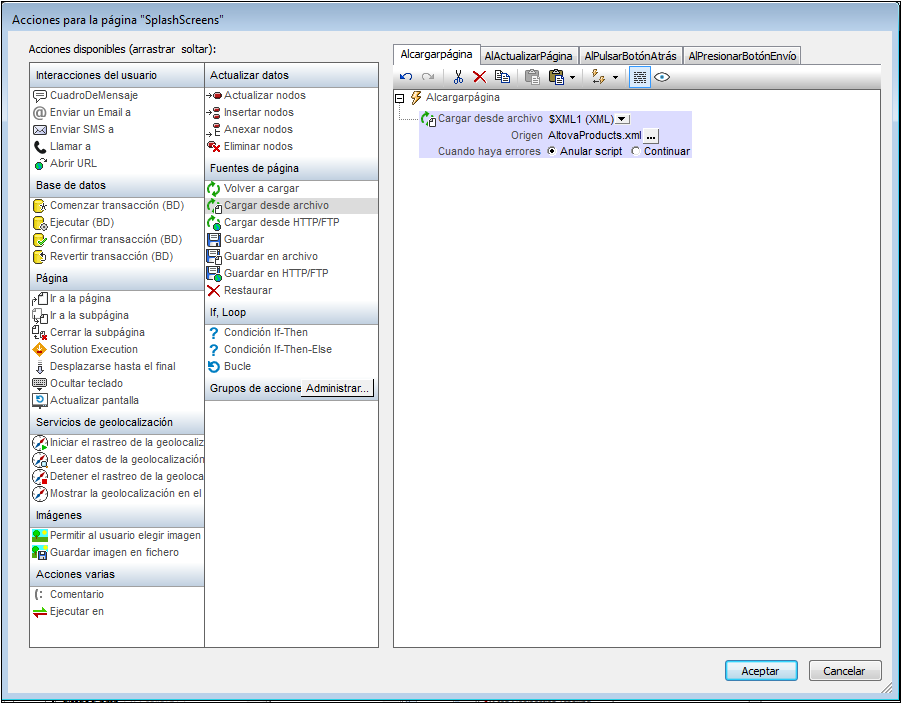Select the Ejecutar (BD) database icon

(x=40, y=223)
